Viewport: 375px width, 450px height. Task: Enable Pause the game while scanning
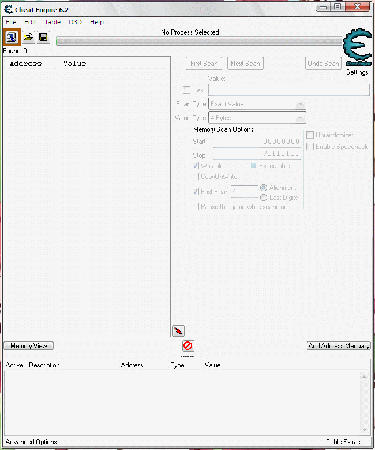pyautogui.click(x=196, y=207)
